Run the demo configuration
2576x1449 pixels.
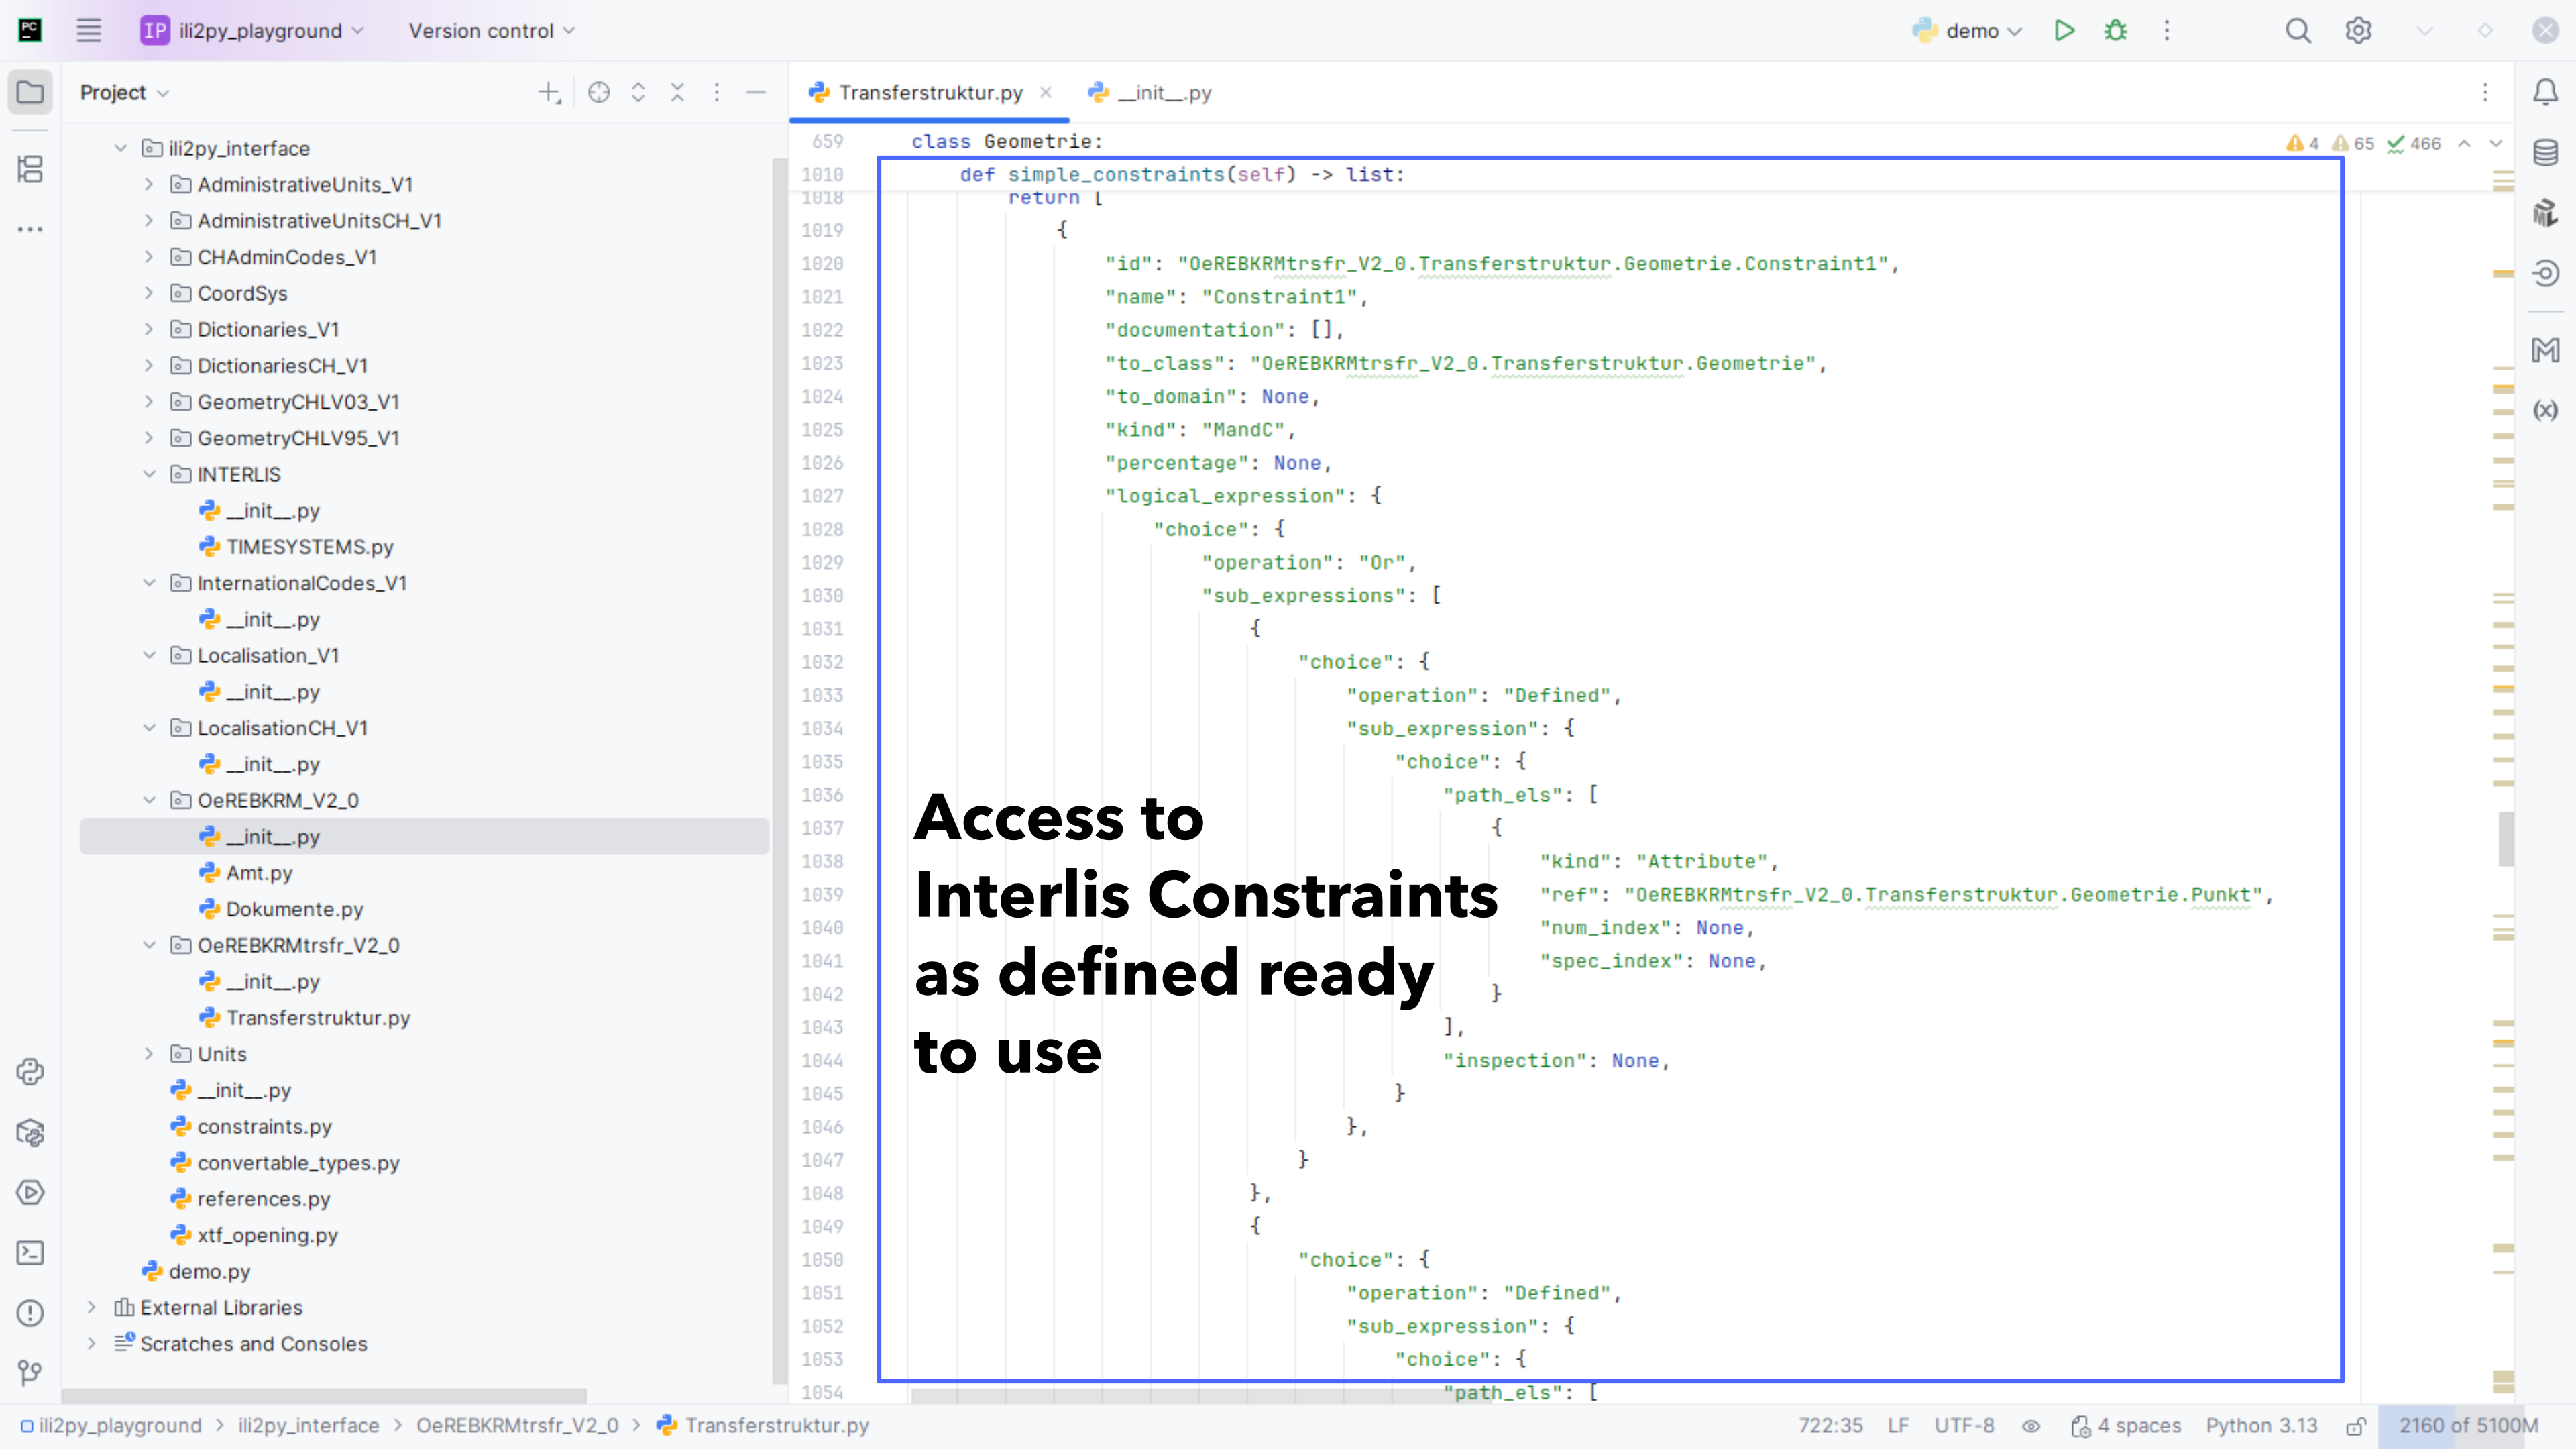[2064, 31]
